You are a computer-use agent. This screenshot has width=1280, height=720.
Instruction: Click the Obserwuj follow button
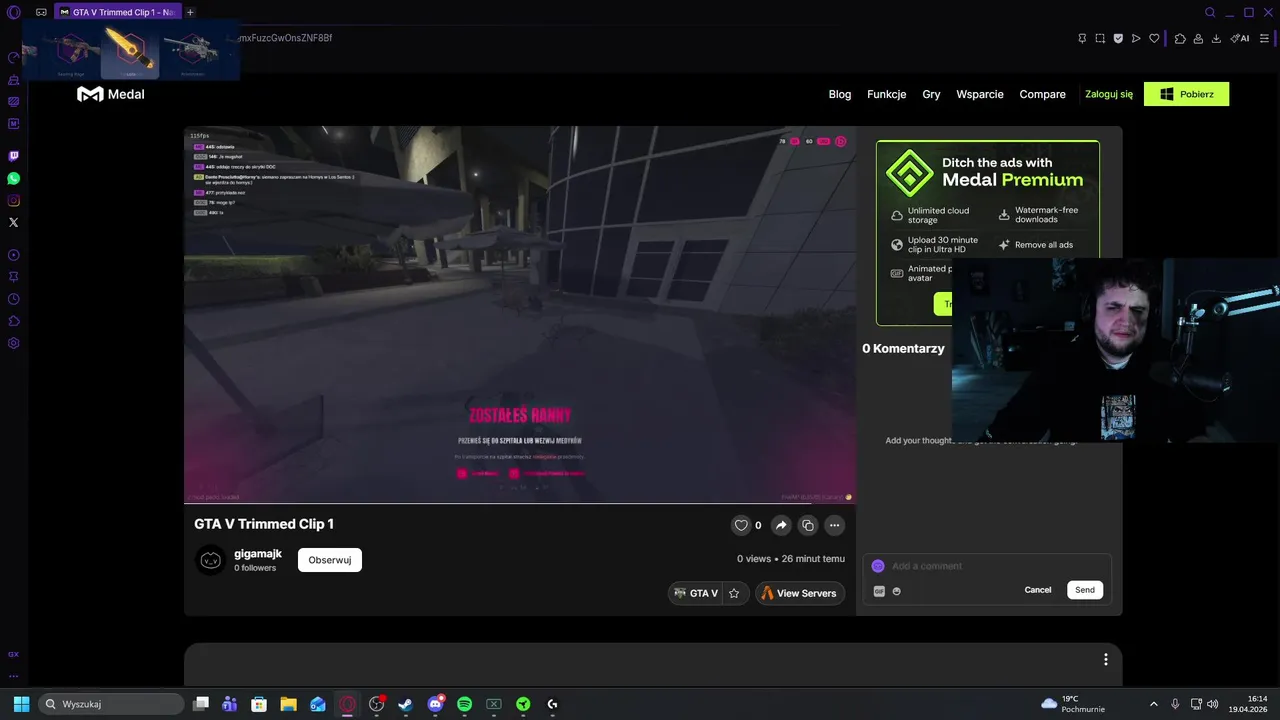[x=330, y=560]
